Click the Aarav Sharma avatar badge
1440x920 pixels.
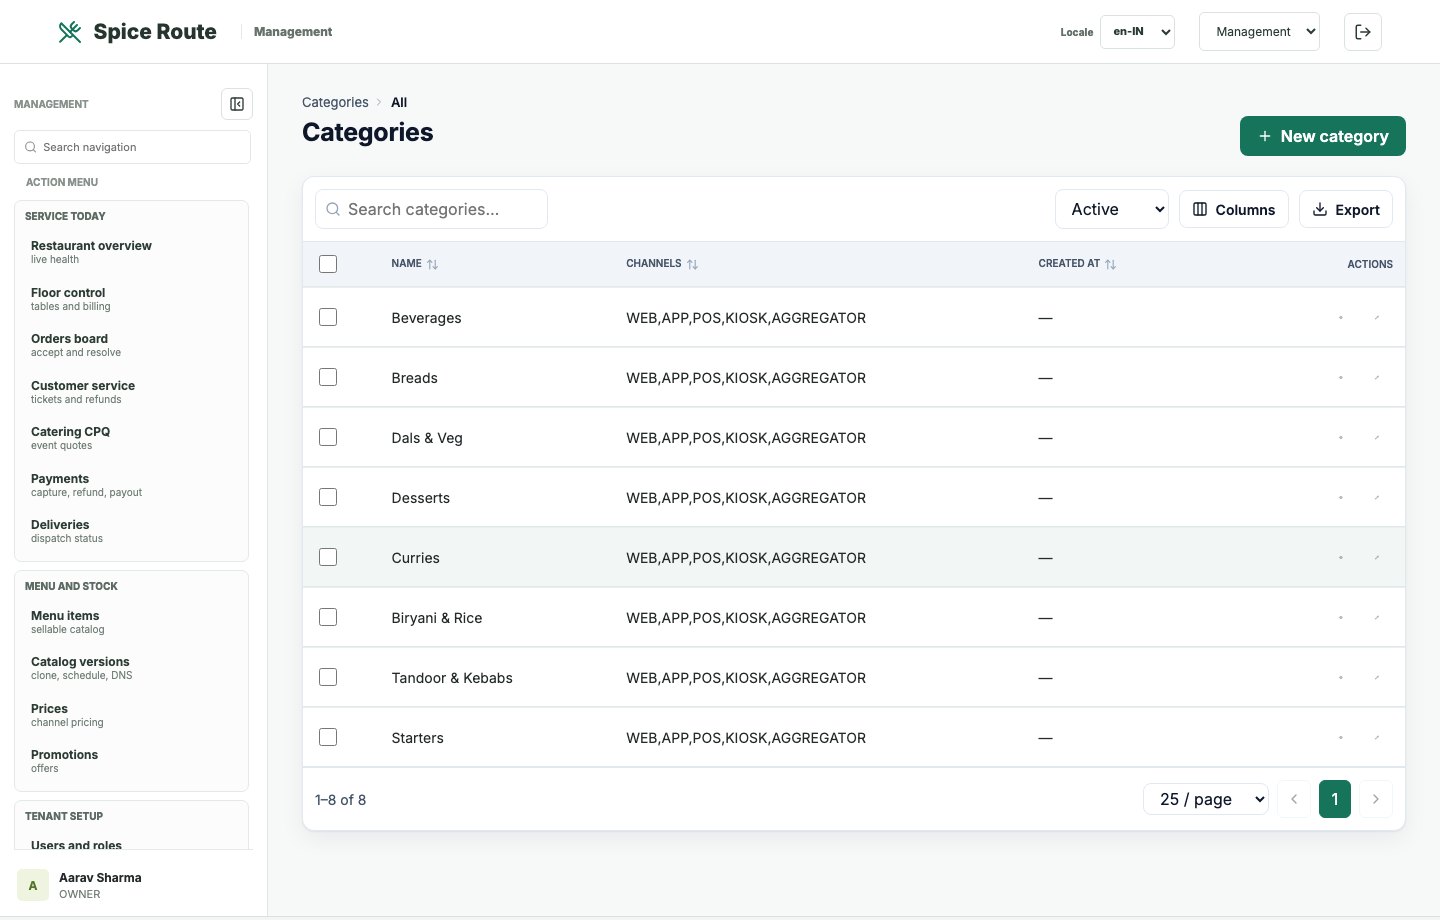point(33,885)
